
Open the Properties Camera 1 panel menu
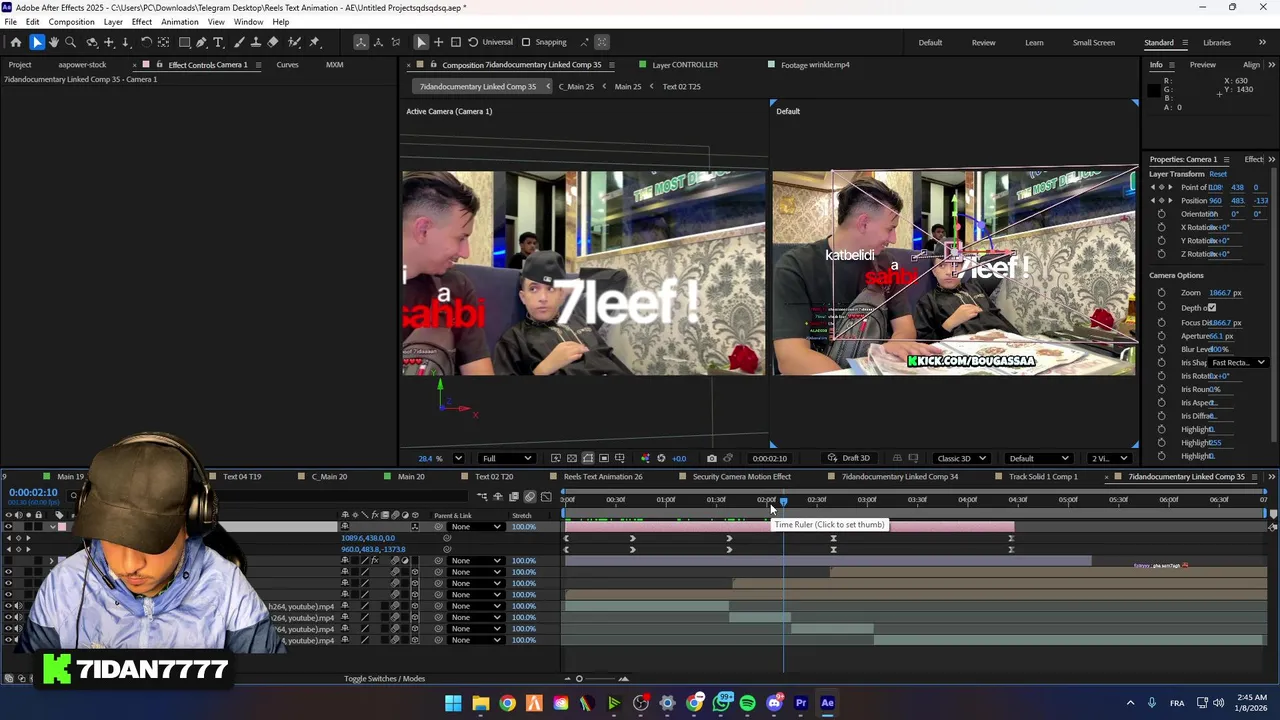tap(1228, 159)
